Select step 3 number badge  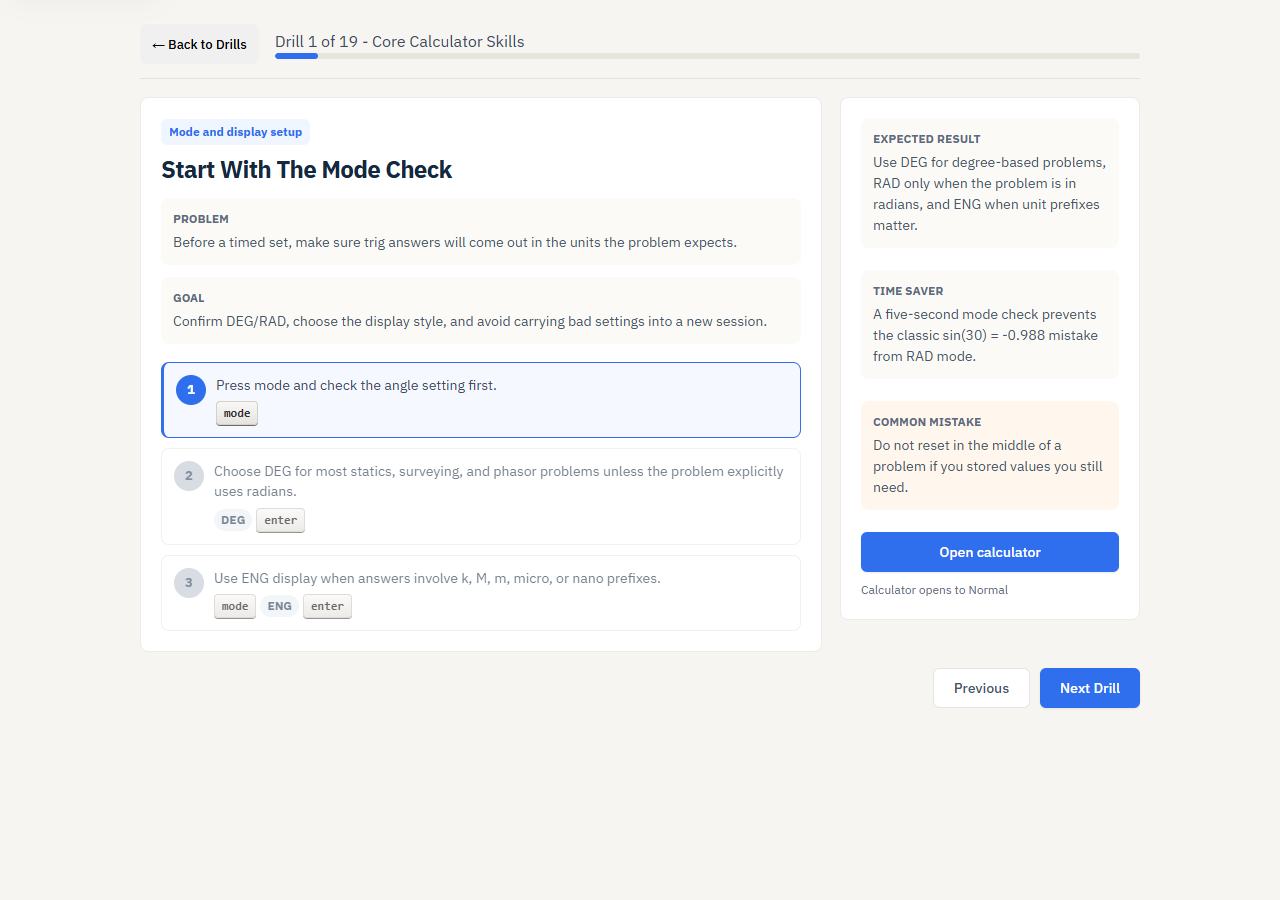[x=189, y=583]
